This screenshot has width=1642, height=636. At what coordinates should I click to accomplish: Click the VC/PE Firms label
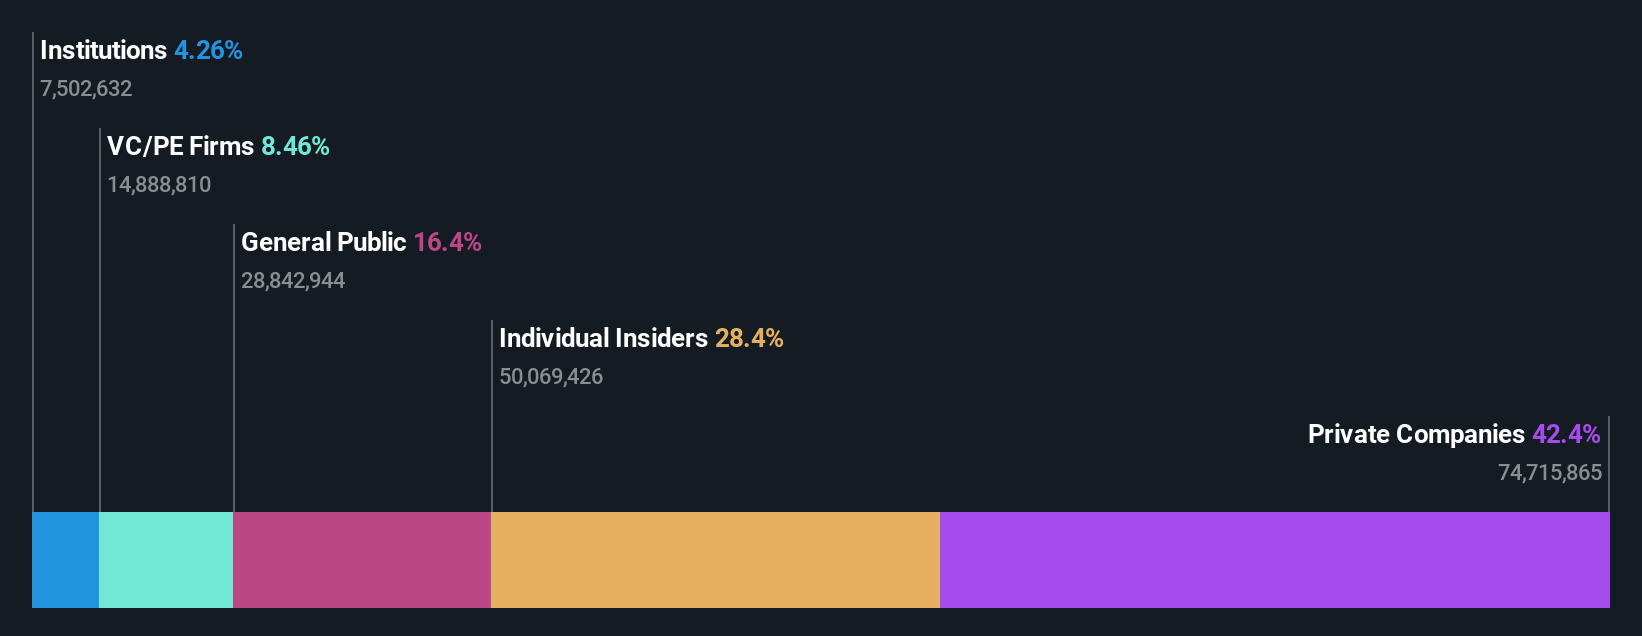click(x=180, y=146)
